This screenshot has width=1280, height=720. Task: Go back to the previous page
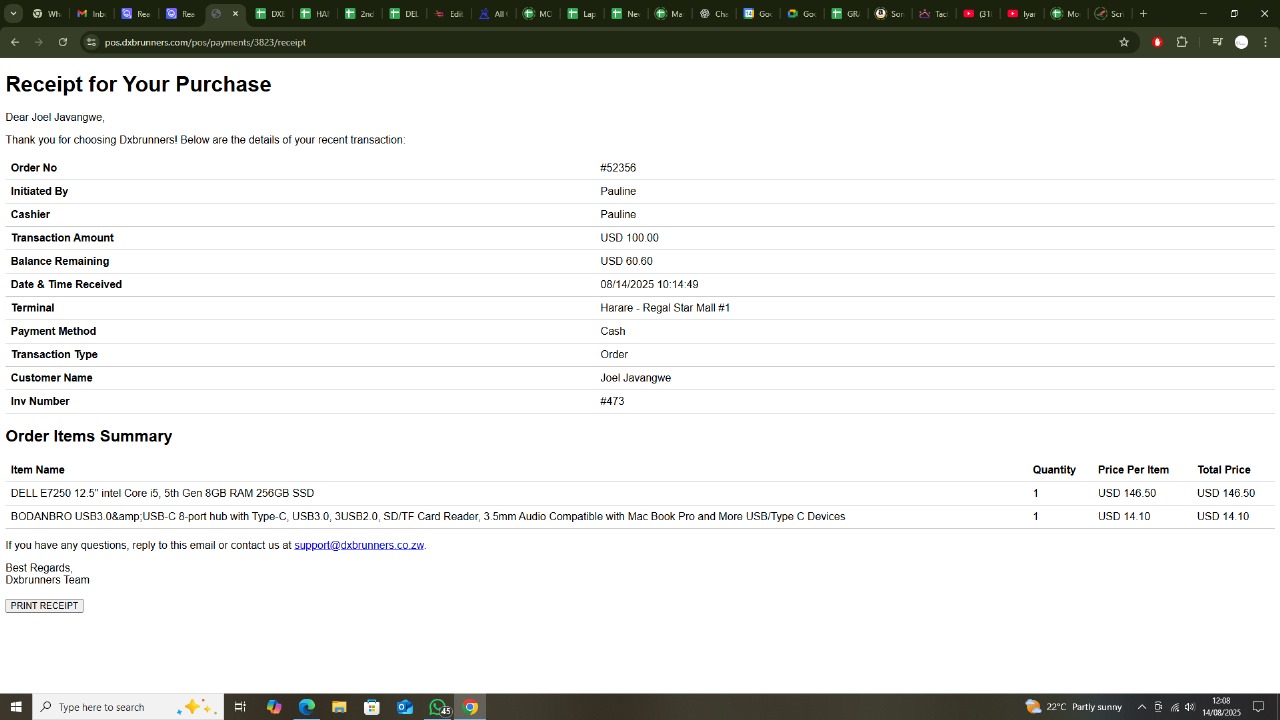[x=14, y=42]
